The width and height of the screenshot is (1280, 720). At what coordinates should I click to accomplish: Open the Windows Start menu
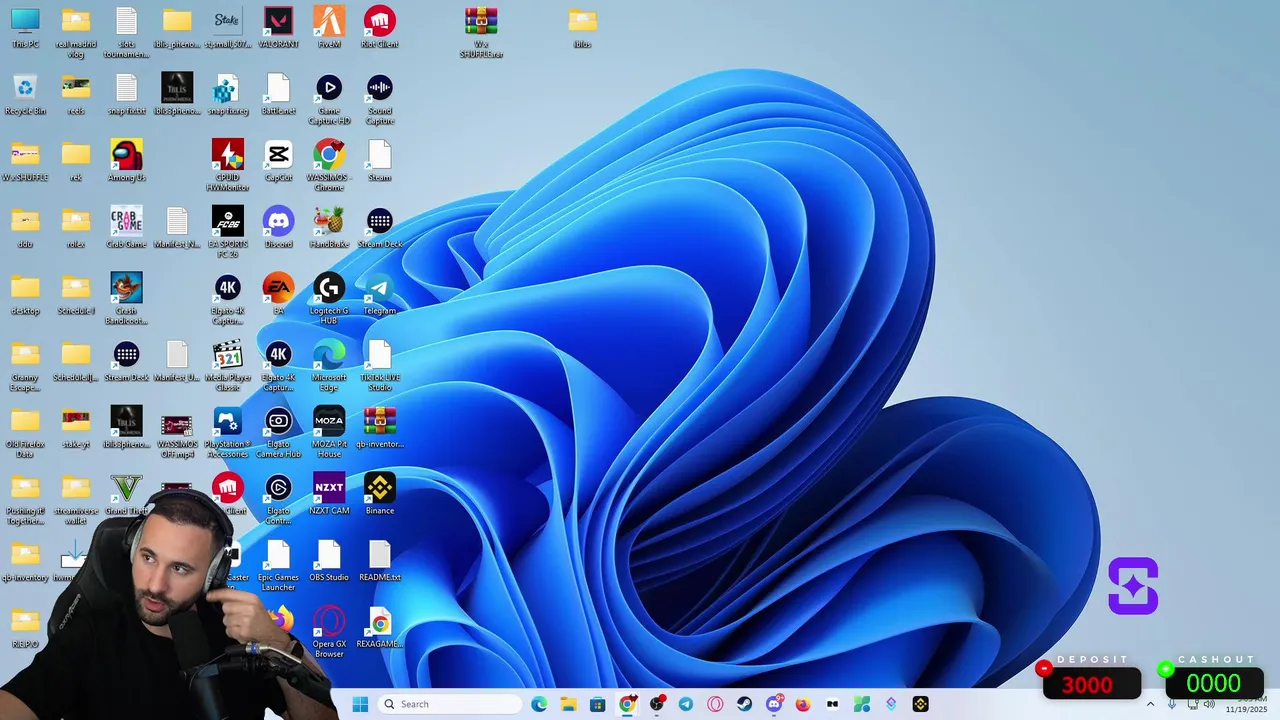tap(360, 704)
